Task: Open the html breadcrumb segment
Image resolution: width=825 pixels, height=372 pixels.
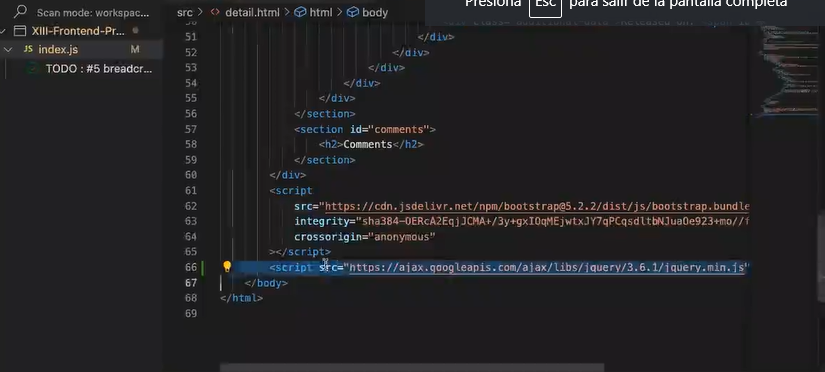Action: click(x=321, y=12)
